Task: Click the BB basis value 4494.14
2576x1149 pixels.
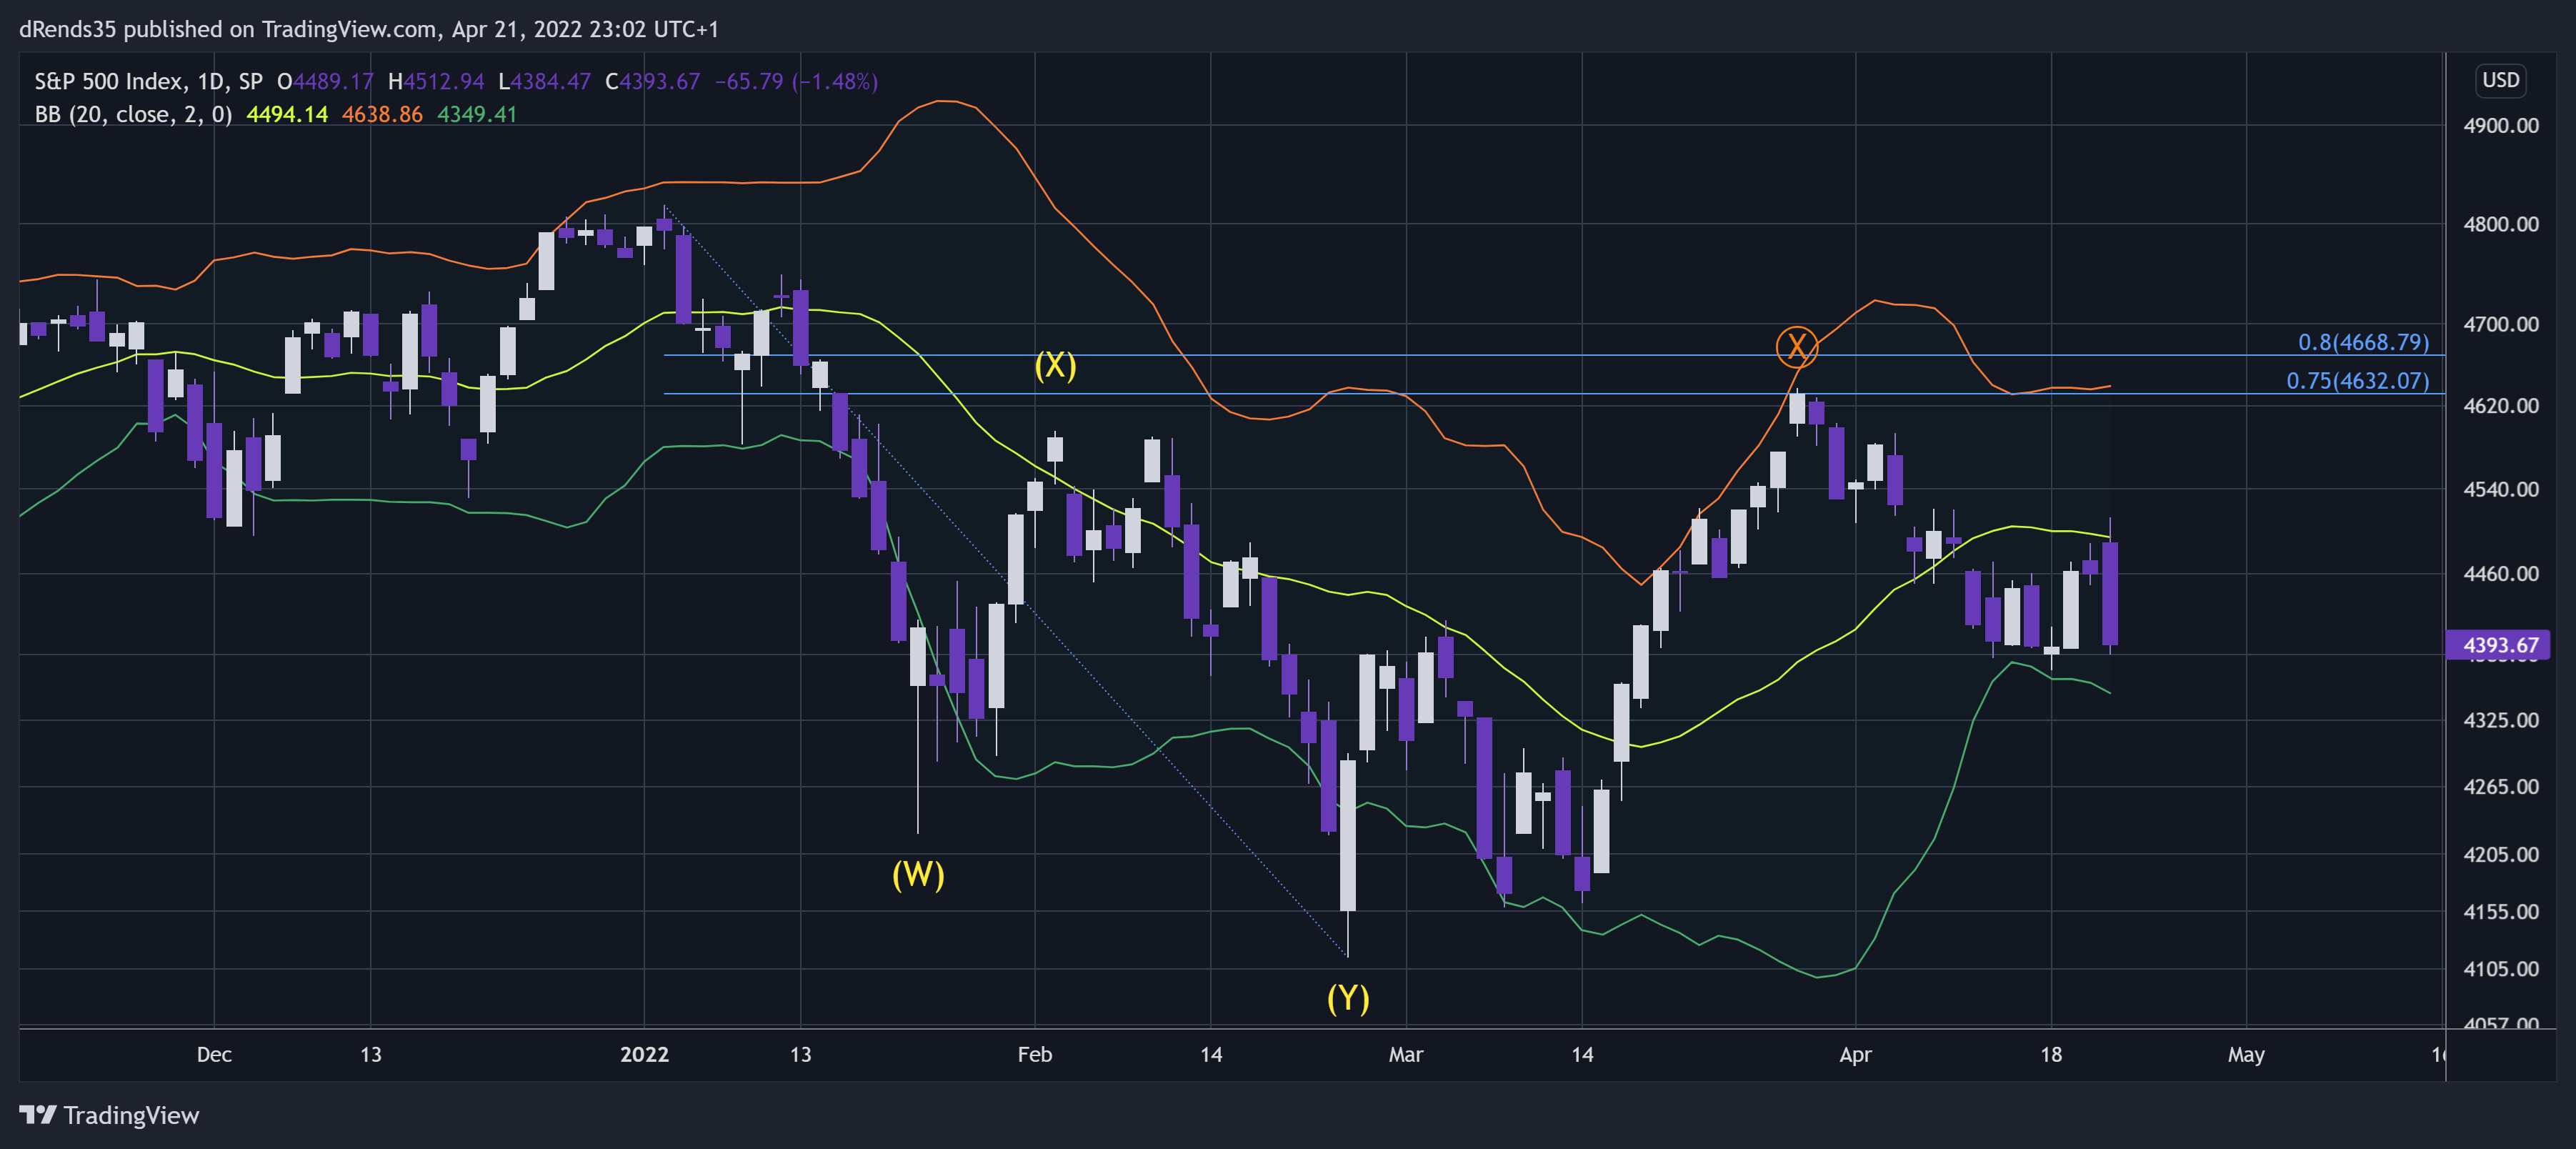Action: tap(287, 114)
